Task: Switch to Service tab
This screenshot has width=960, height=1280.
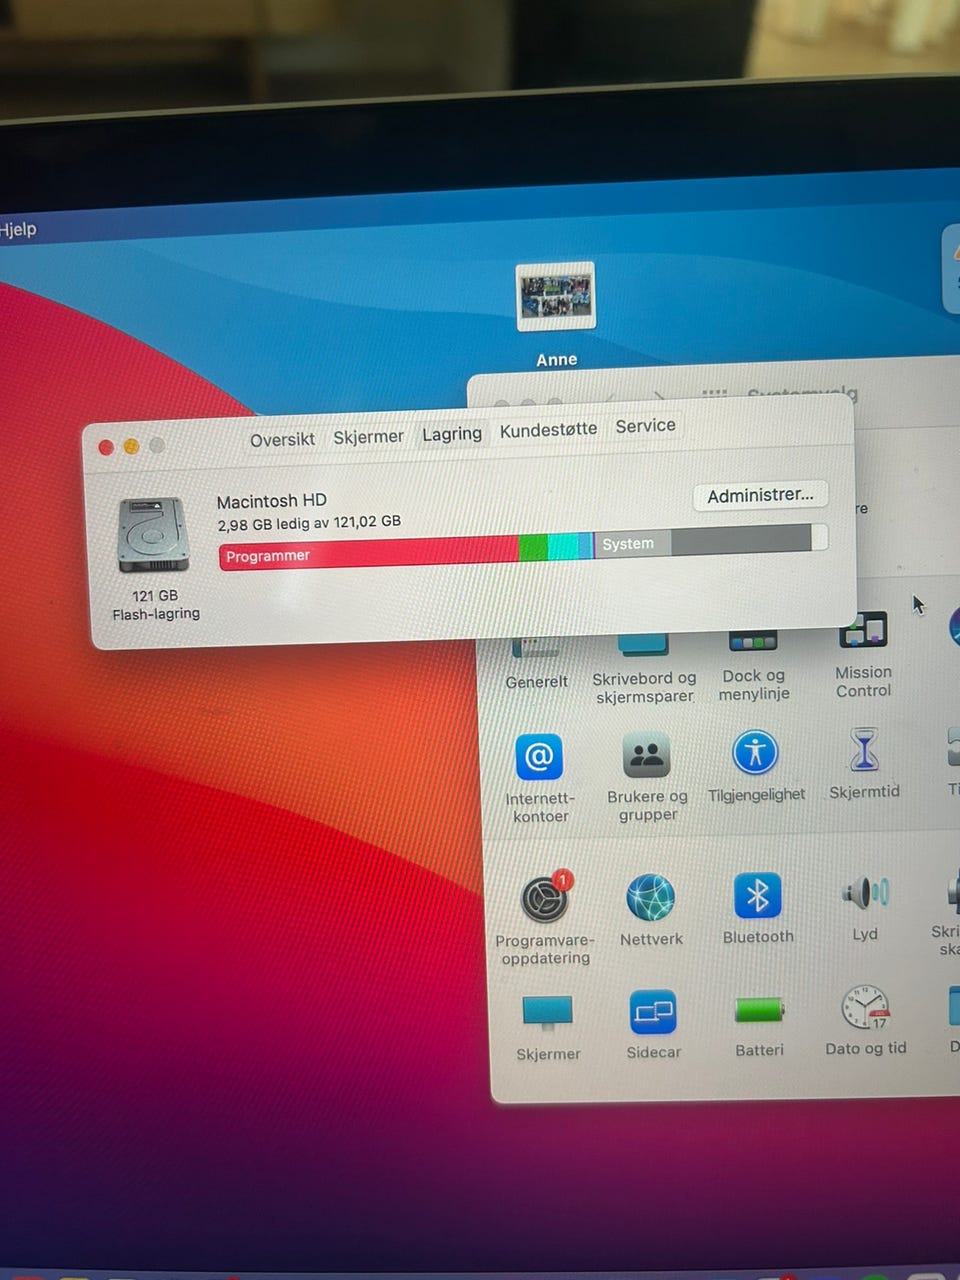Action: click(x=645, y=426)
